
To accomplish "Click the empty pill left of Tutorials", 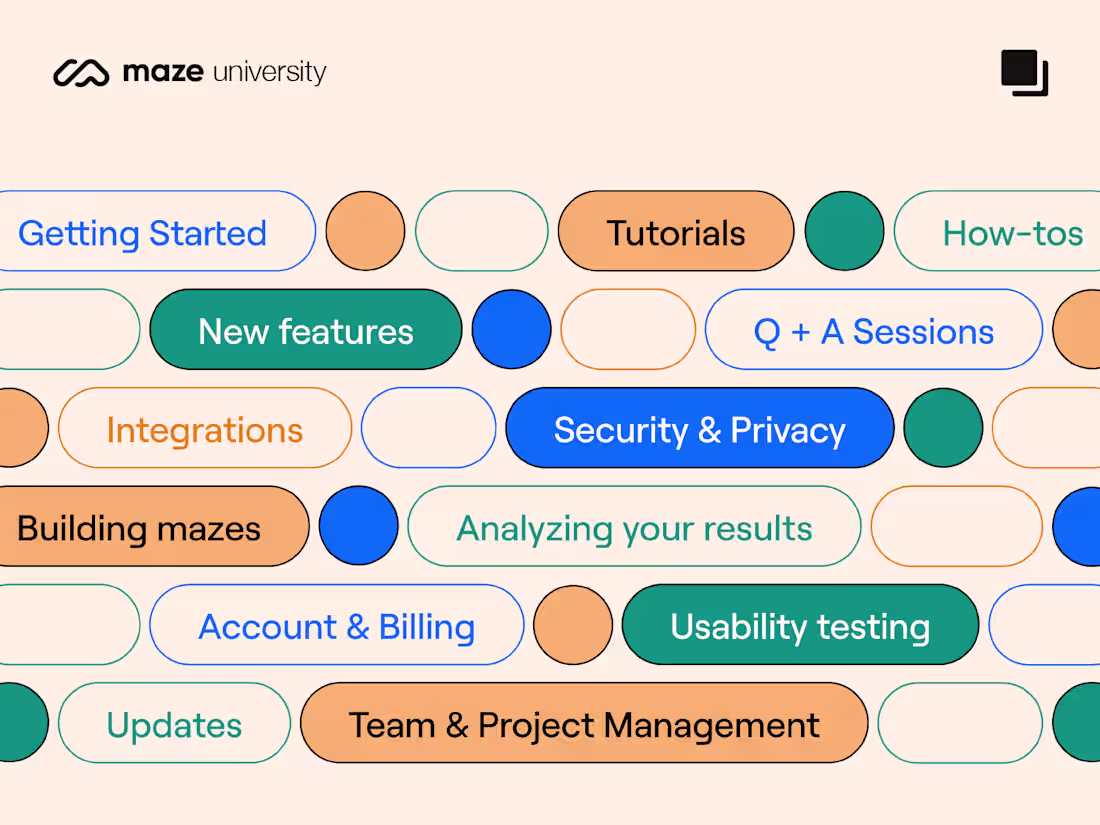I will [x=482, y=232].
